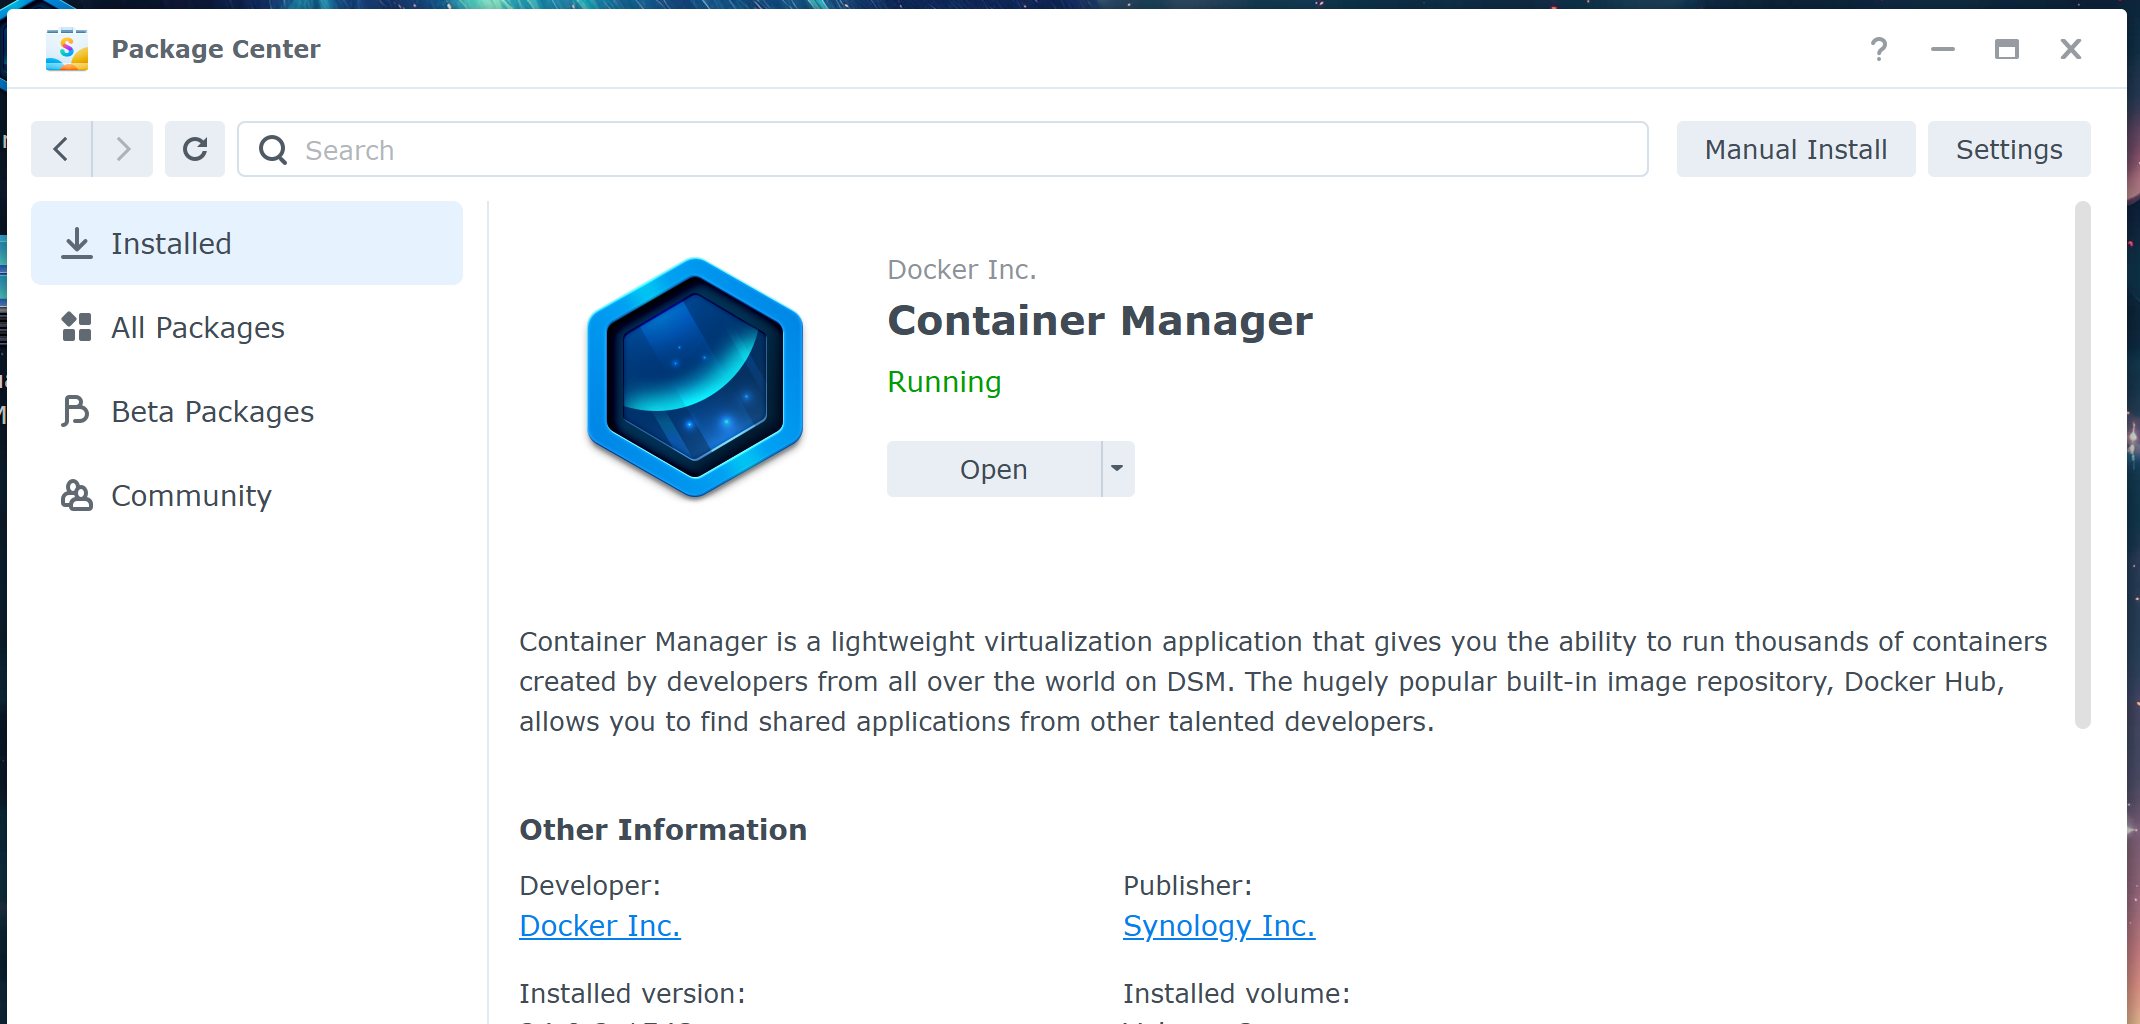Close the Package Center window
This screenshot has width=2140, height=1024.
[x=2071, y=49]
